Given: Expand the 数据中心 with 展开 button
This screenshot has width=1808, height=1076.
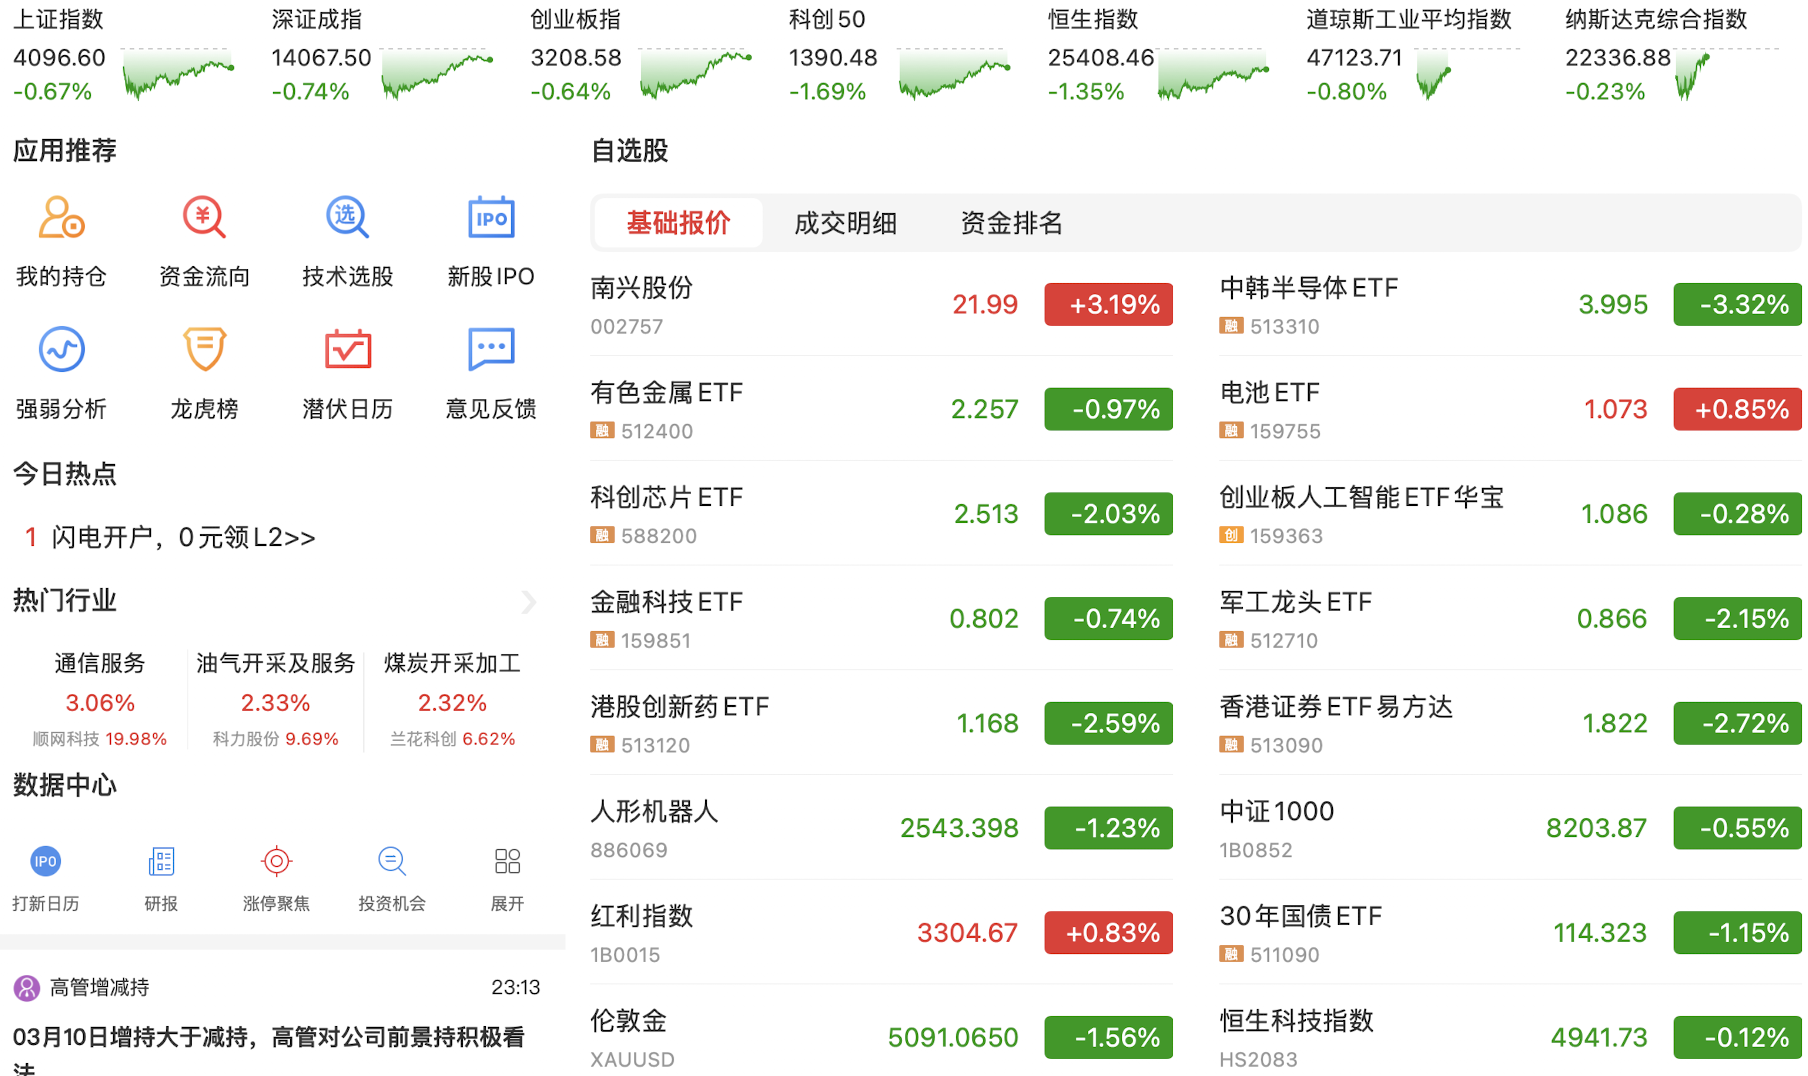Looking at the screenshot, I should [507, 862].
